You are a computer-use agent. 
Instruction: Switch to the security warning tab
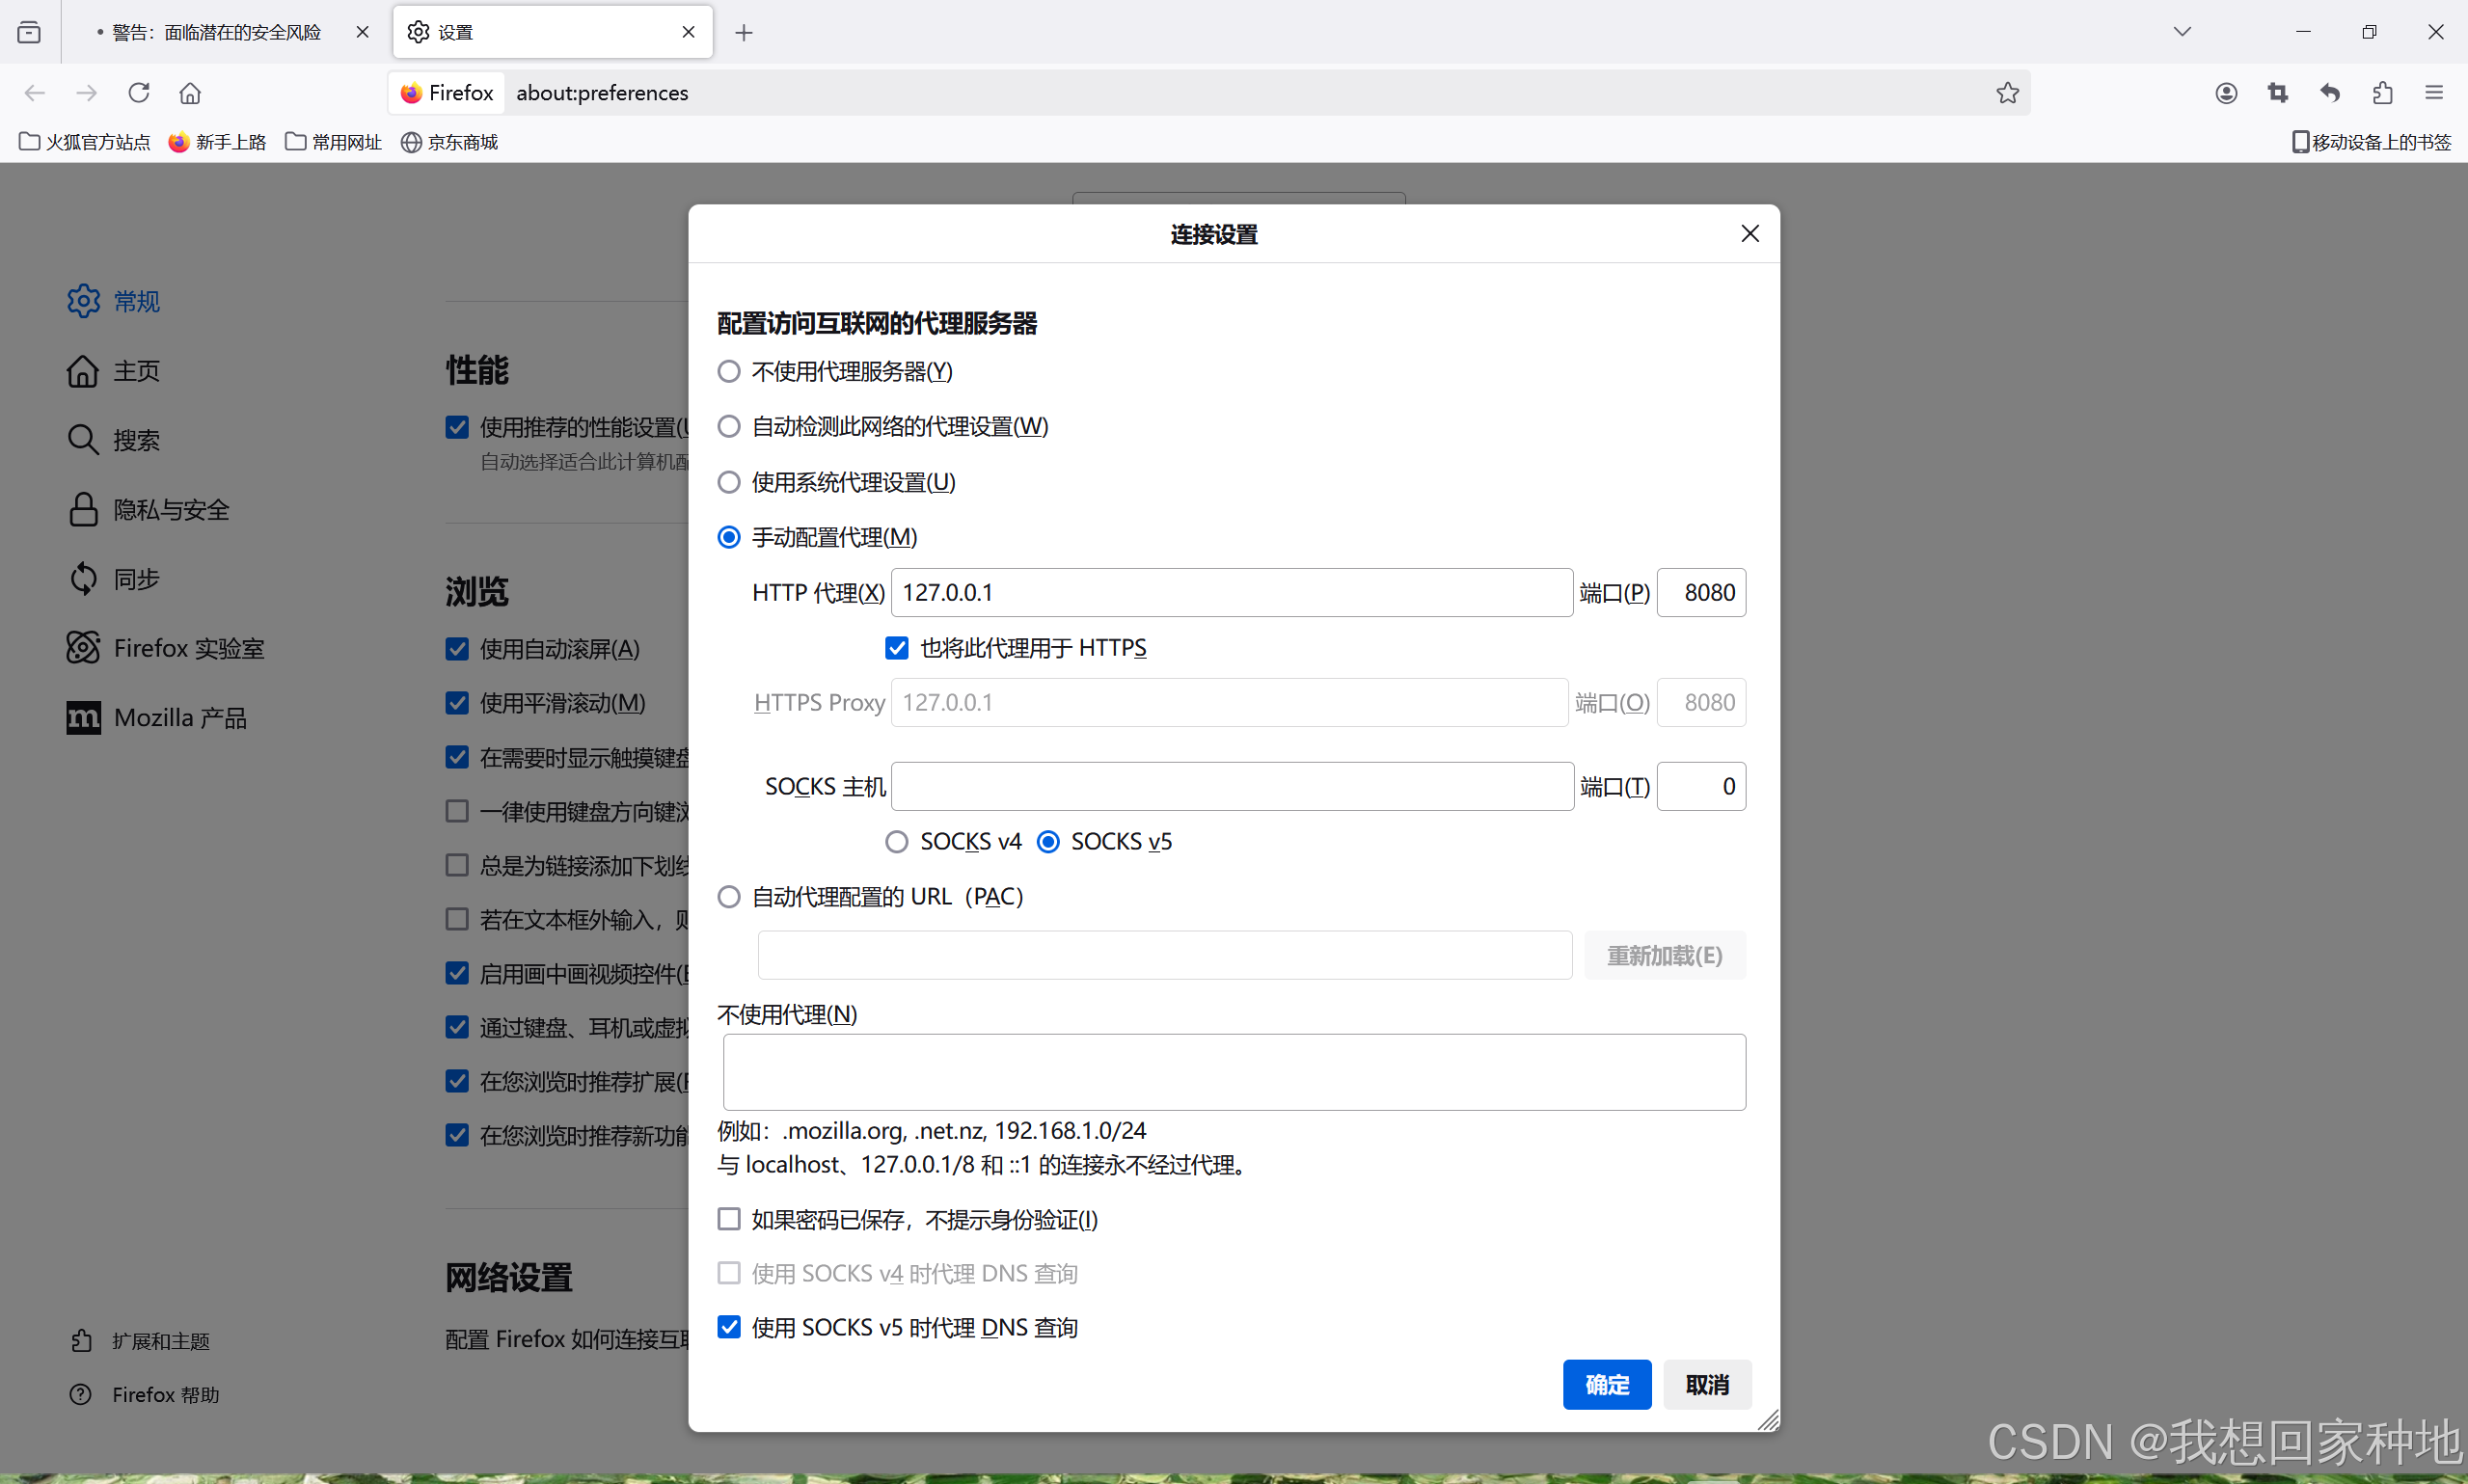(x=216, y=33)
